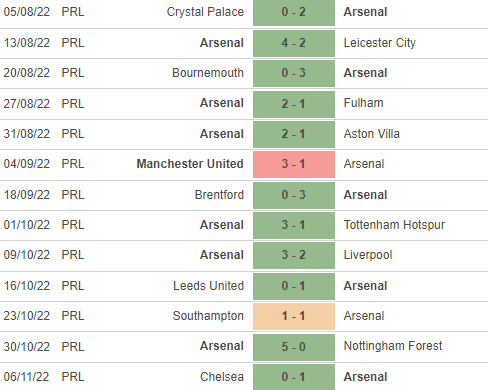Select the Bournemouth team link
The height and width of the screenshot is (390, 488).
208,73
